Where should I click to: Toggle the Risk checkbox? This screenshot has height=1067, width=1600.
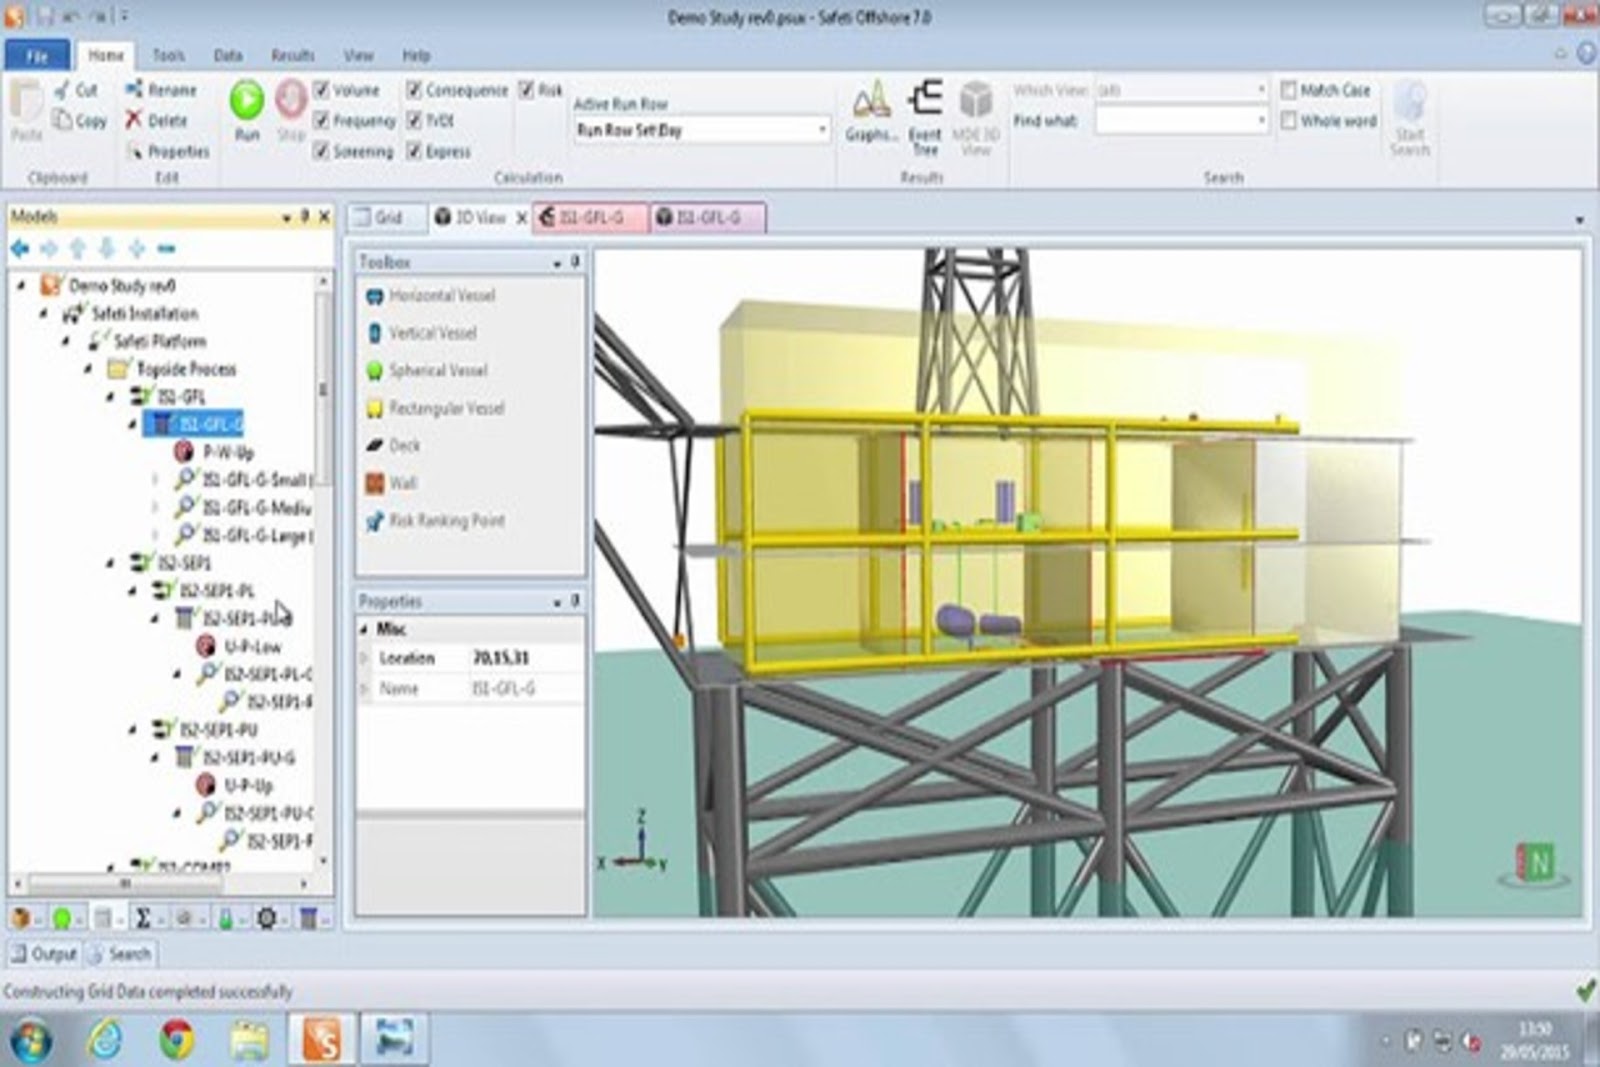(526, 90)
